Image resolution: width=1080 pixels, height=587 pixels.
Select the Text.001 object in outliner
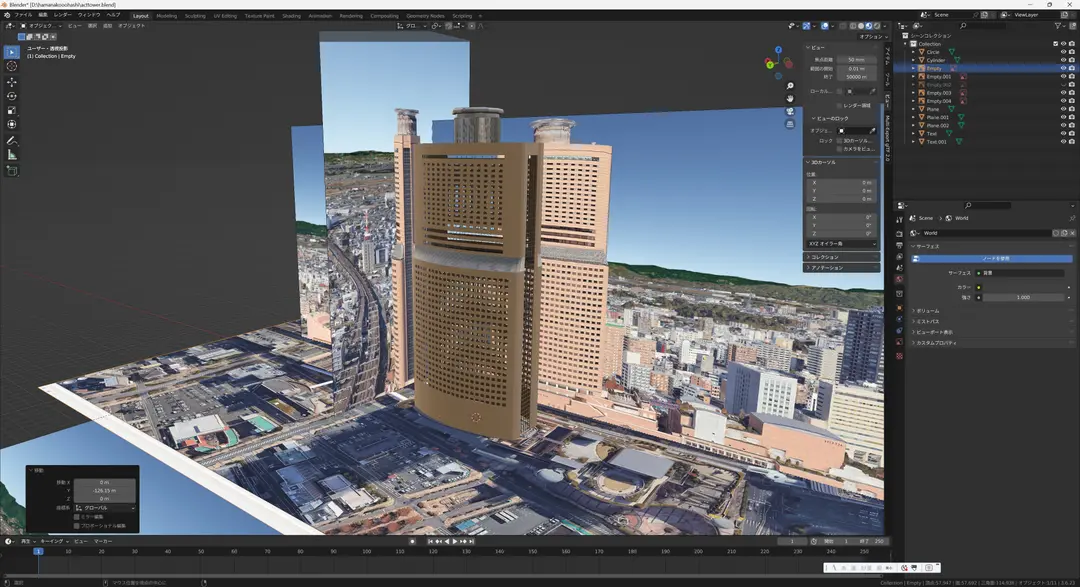tap(936, 142)
